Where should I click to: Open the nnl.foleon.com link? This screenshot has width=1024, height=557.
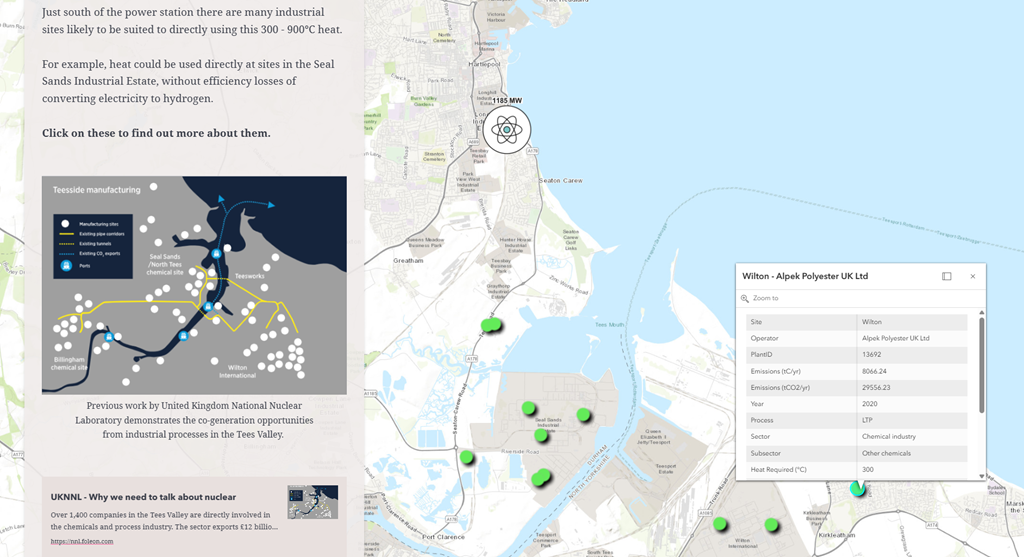[x=82, y=541]
